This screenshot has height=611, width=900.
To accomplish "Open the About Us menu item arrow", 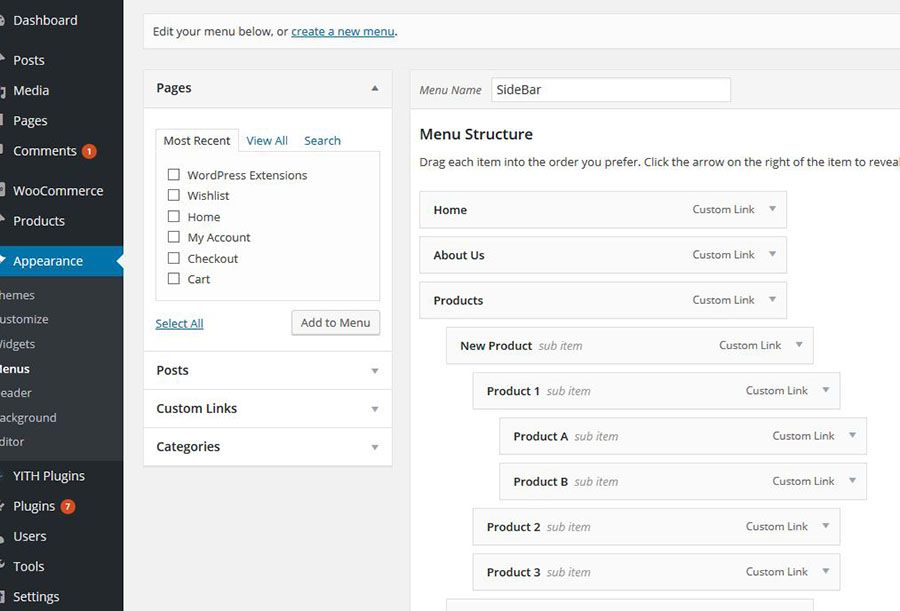I will (x=772, y=255).
